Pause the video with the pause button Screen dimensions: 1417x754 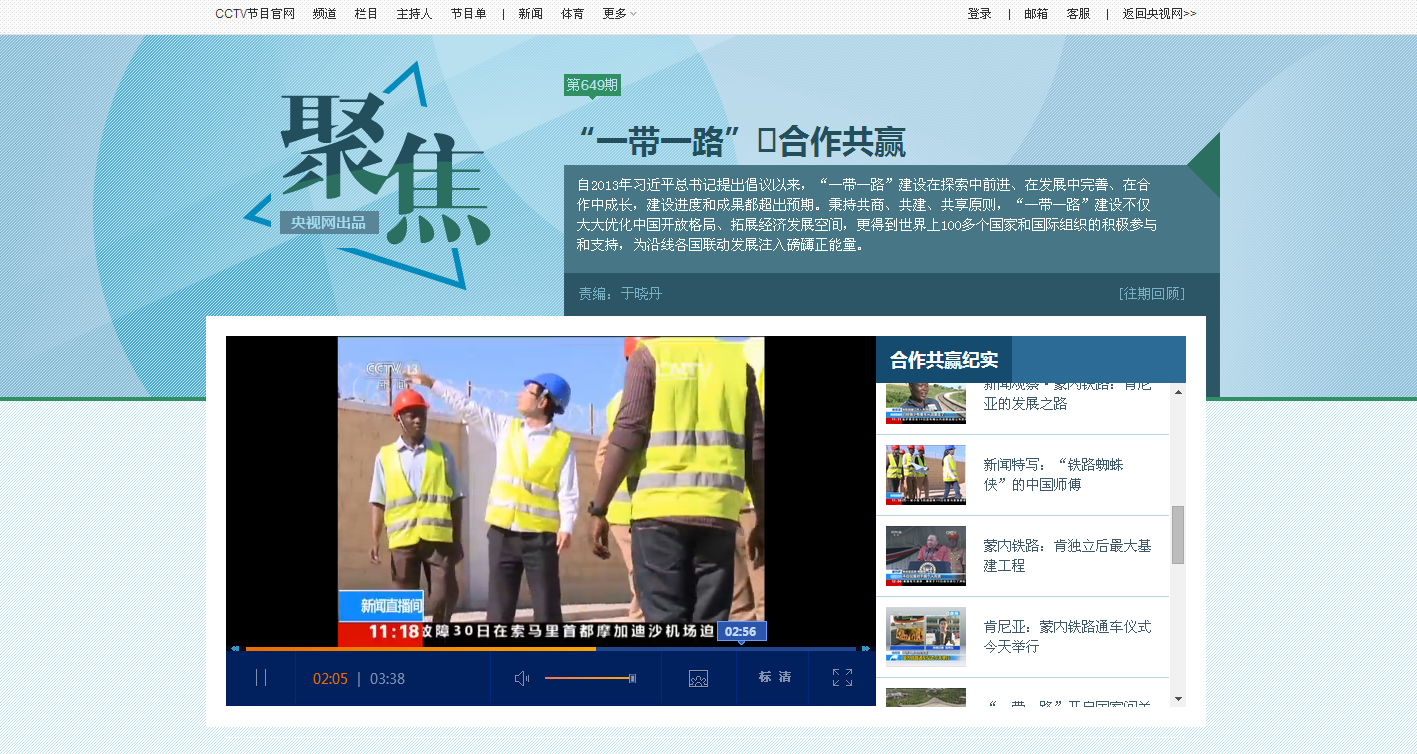tap(261, 678)
